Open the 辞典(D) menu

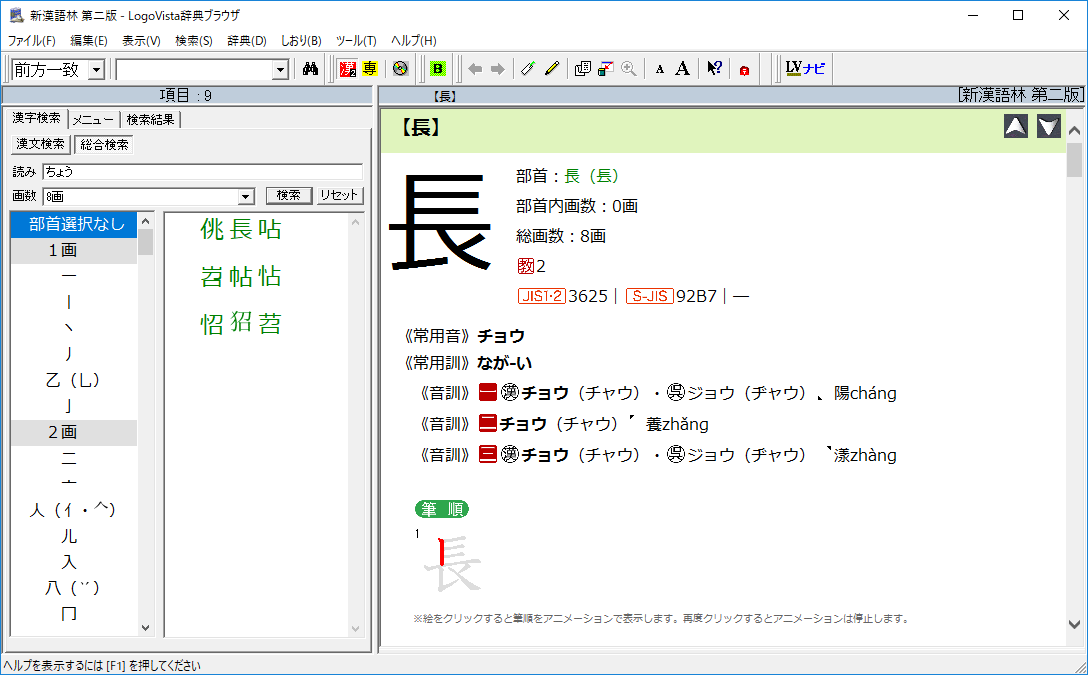[246, 41]
